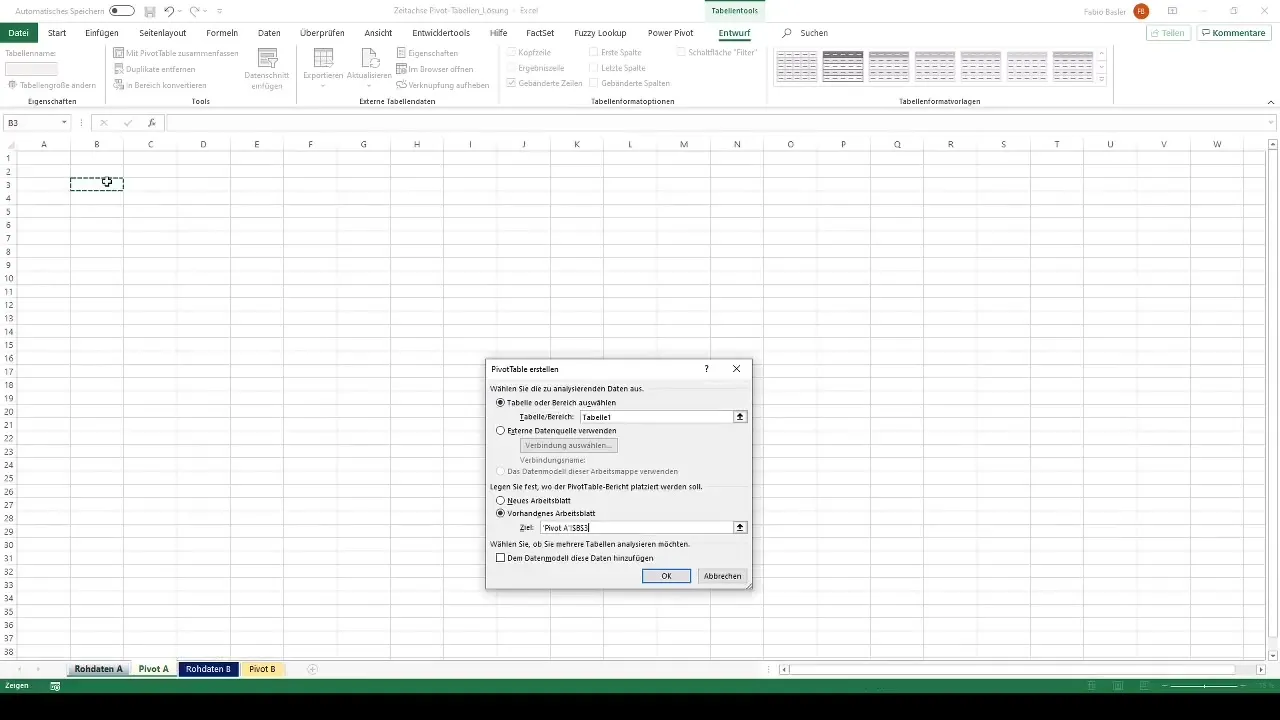Move table styles gallery one row down

pos(1102,67)
